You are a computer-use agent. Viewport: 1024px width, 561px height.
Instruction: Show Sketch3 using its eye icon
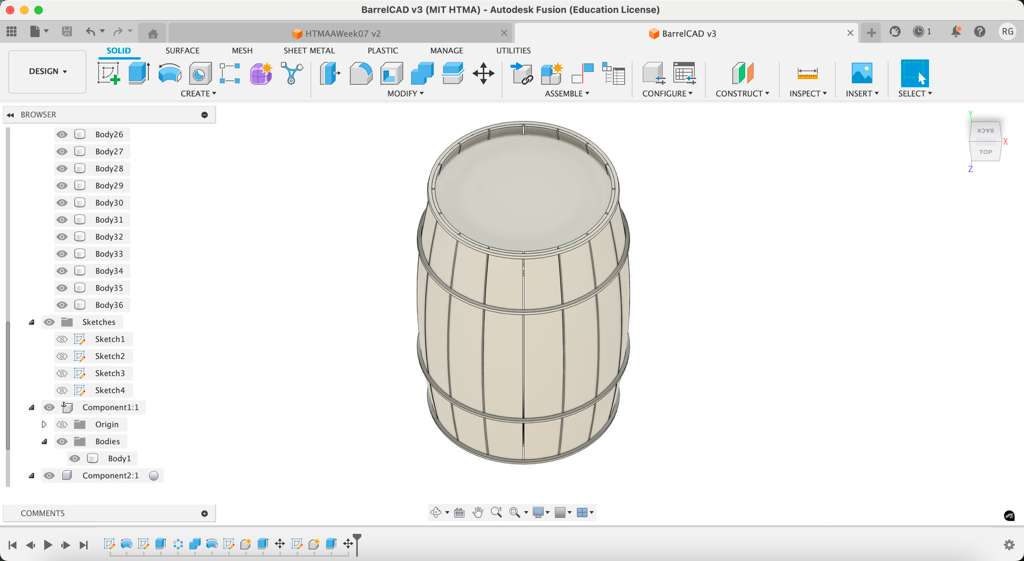click(x=62, y=373)
